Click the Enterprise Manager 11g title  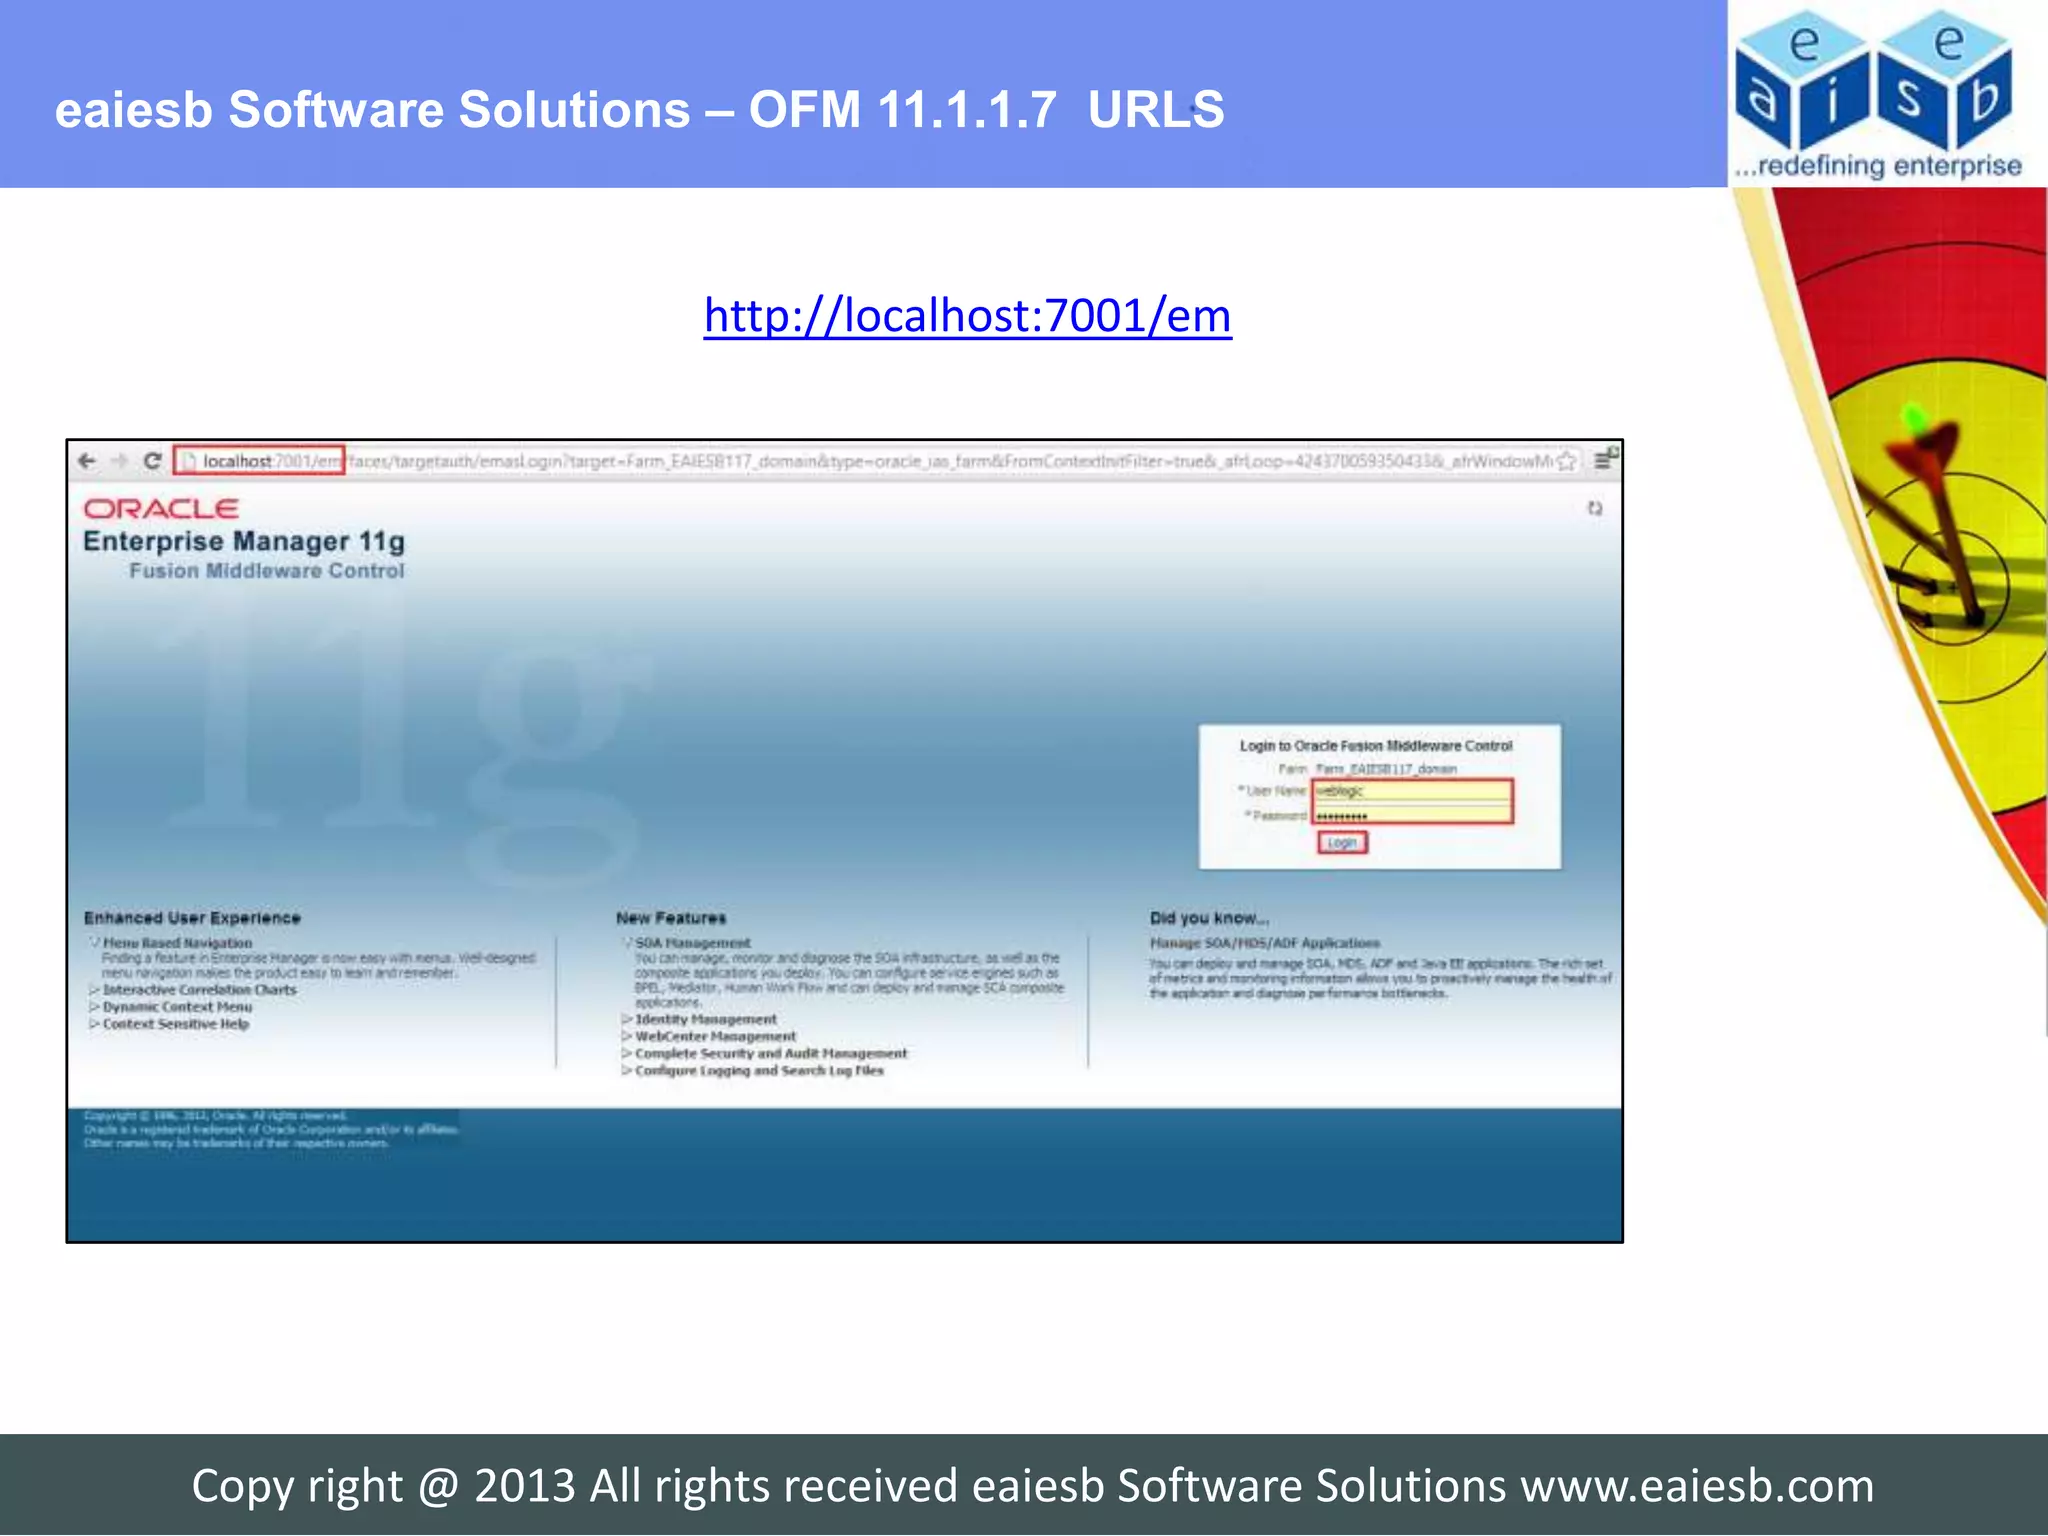coord(244,542)
